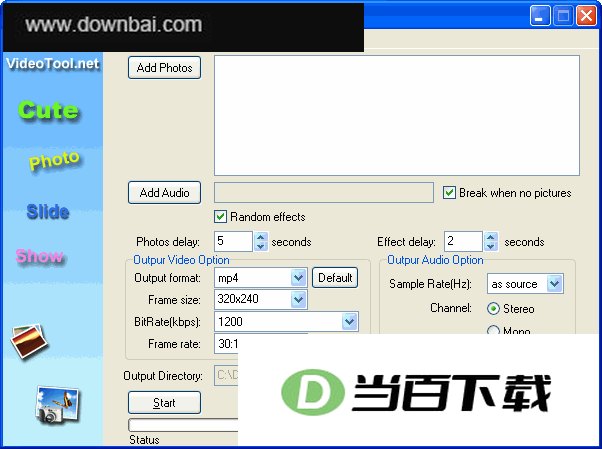Decrease Effect delay with down arrow
602x449 pixels.
491,246
